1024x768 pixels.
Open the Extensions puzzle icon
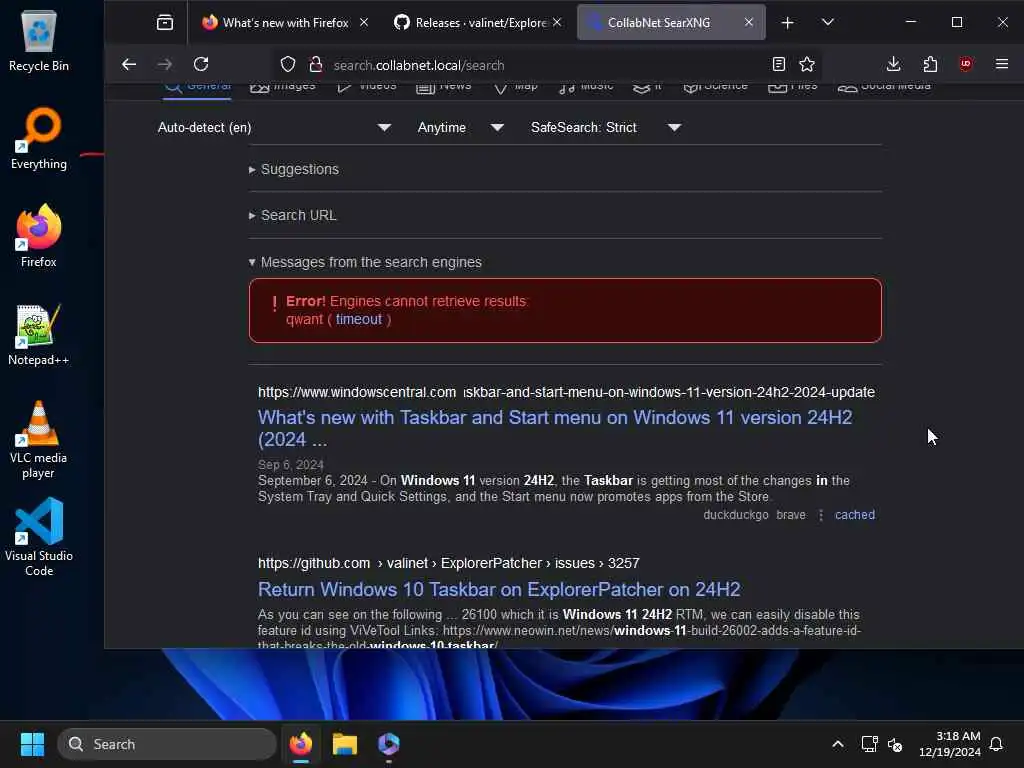pos(930,64)
